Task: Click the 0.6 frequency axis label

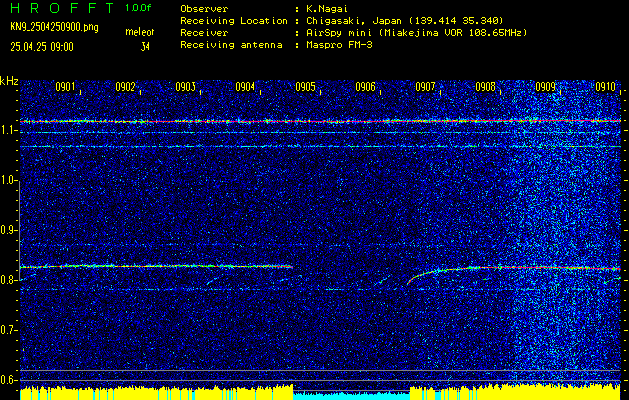Action: 8,380
